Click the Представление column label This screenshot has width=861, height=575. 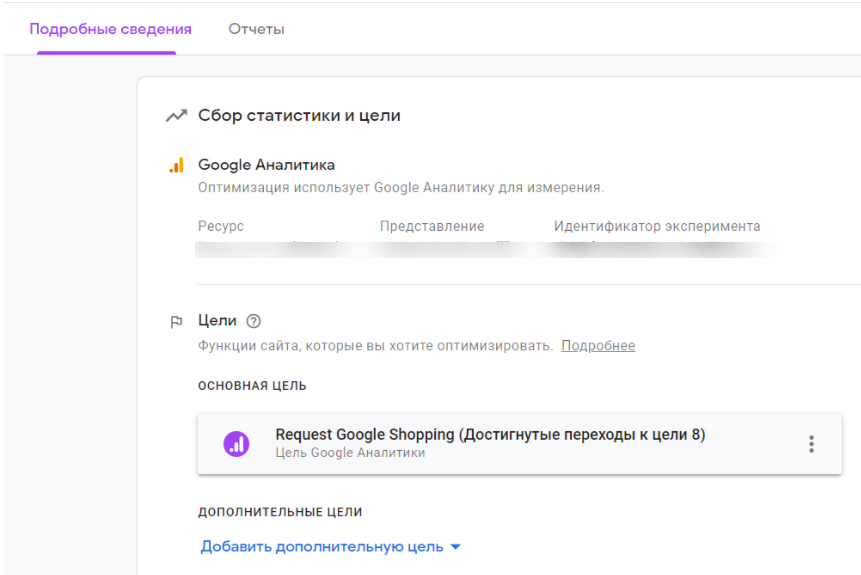tap(432, 226)
